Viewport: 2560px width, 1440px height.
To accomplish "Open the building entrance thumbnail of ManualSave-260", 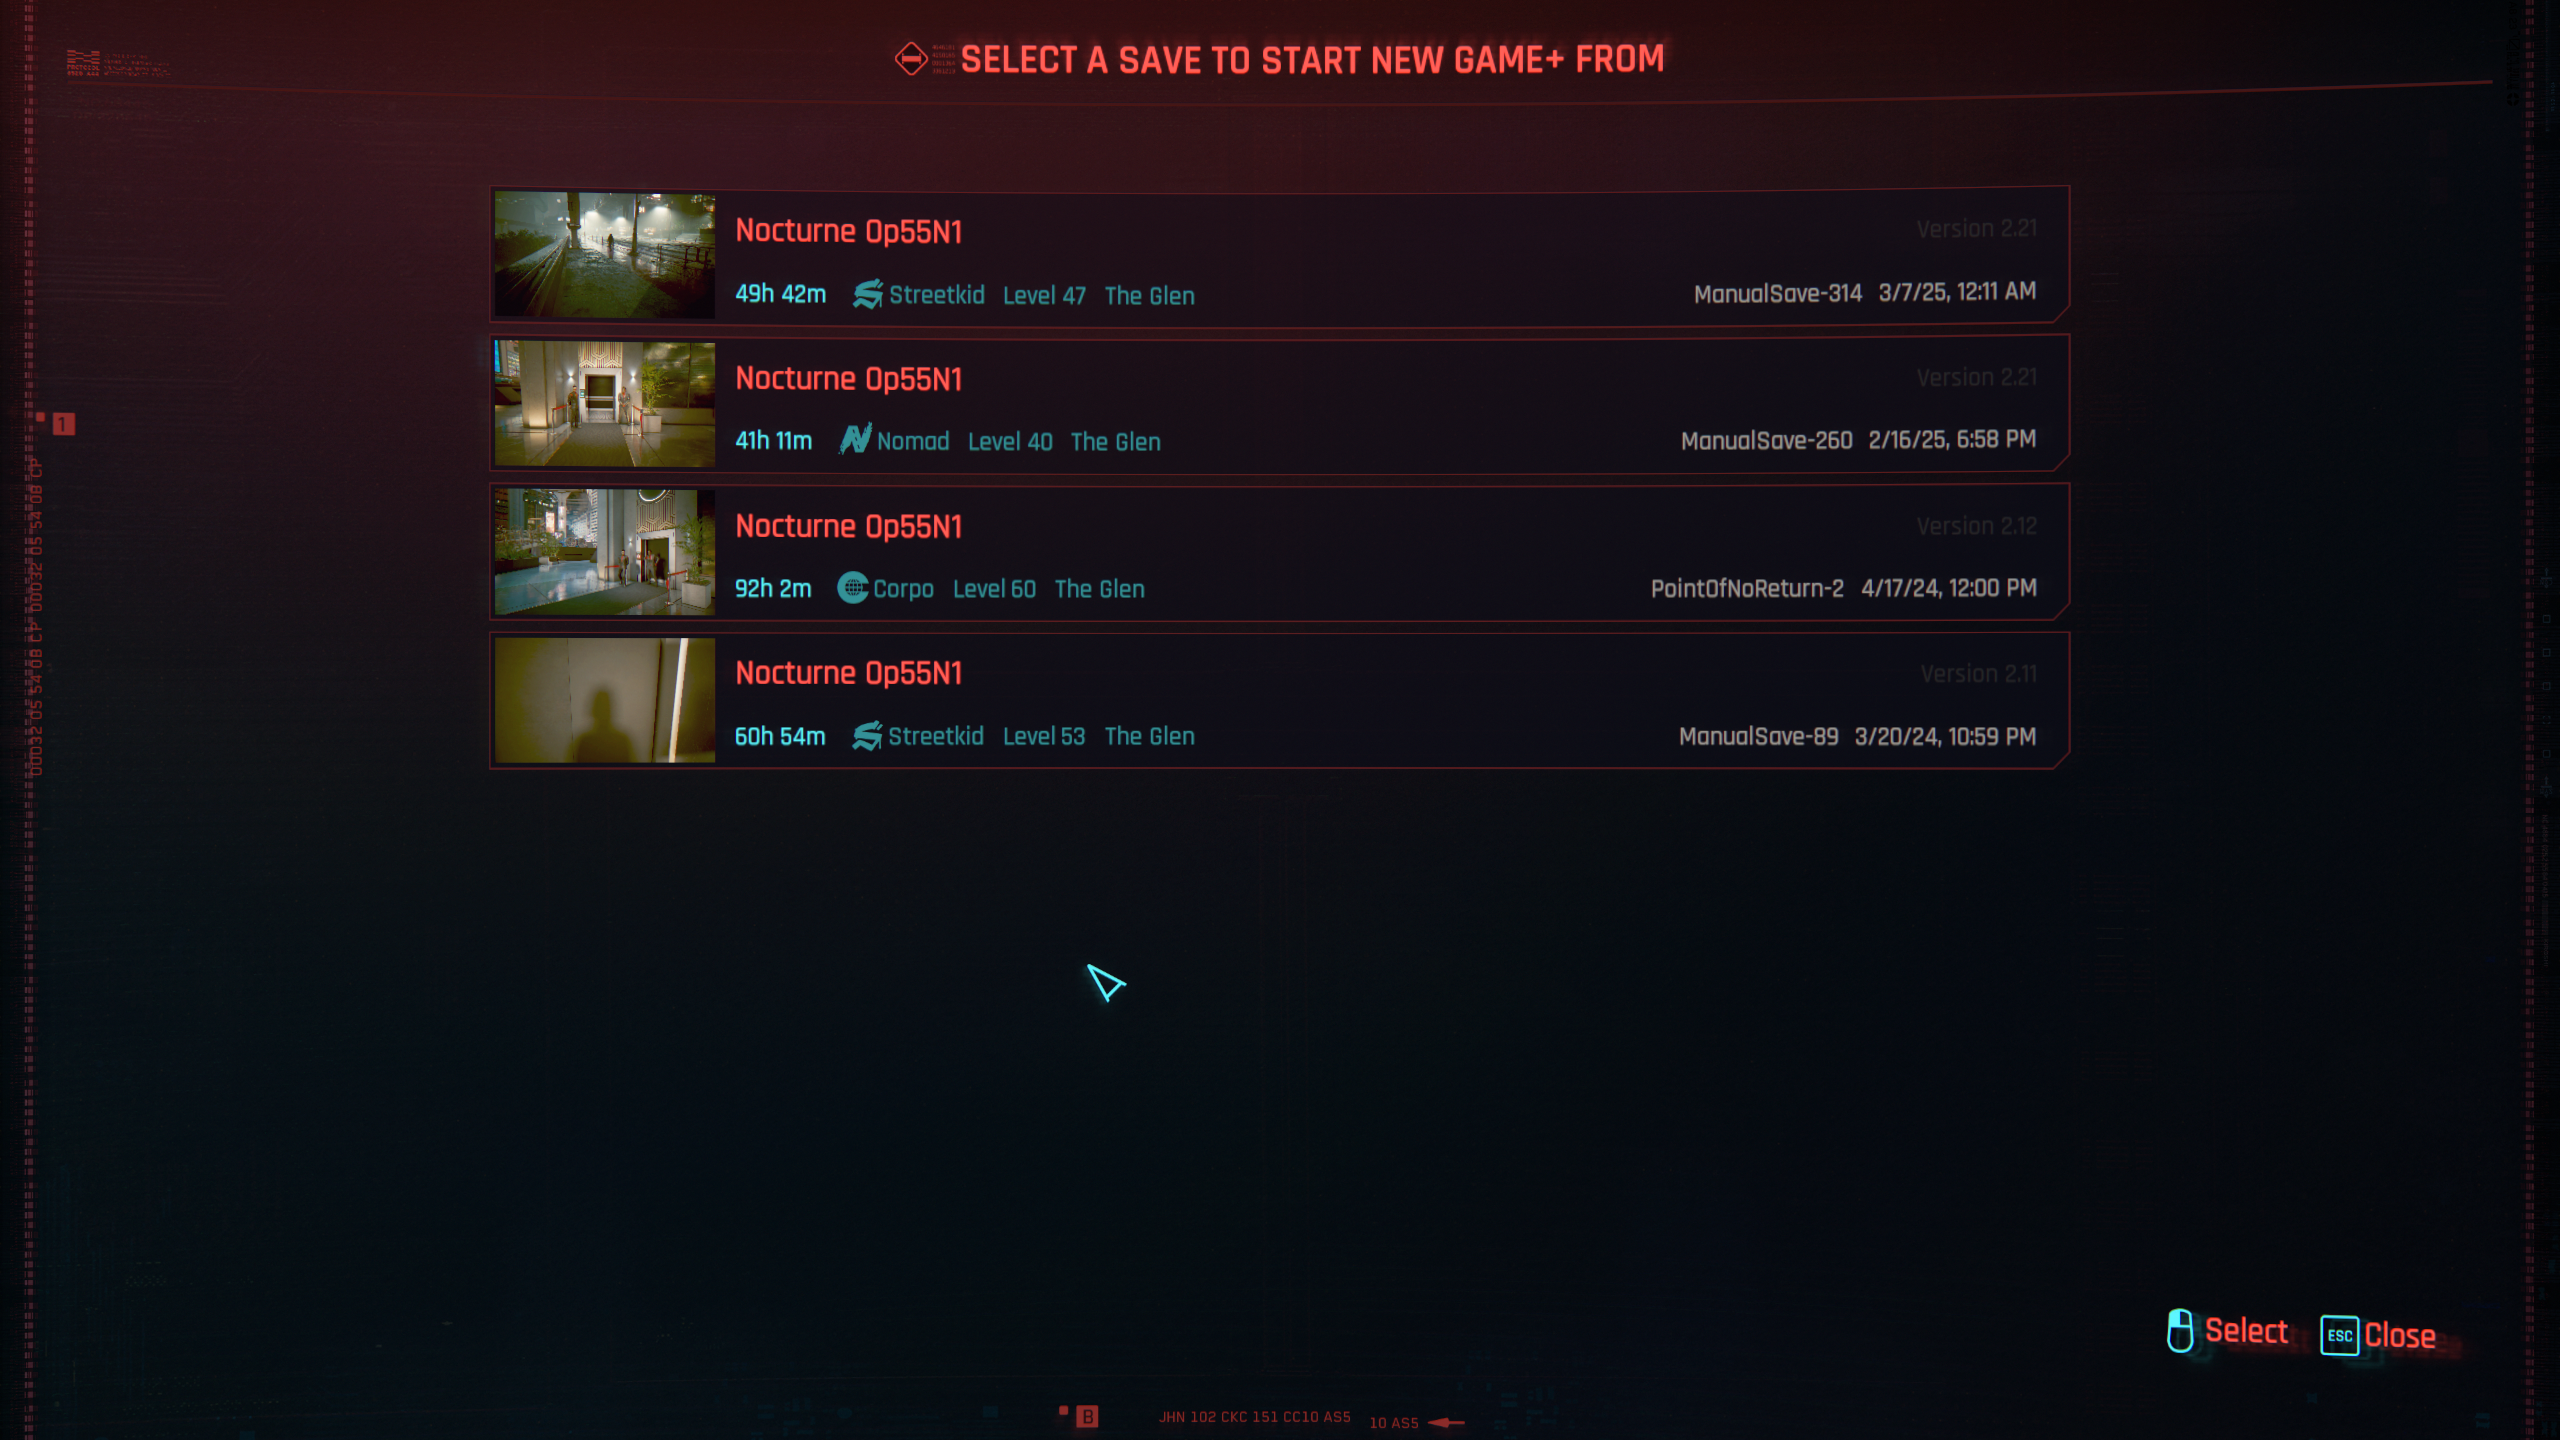I will (x=605, y=403).
